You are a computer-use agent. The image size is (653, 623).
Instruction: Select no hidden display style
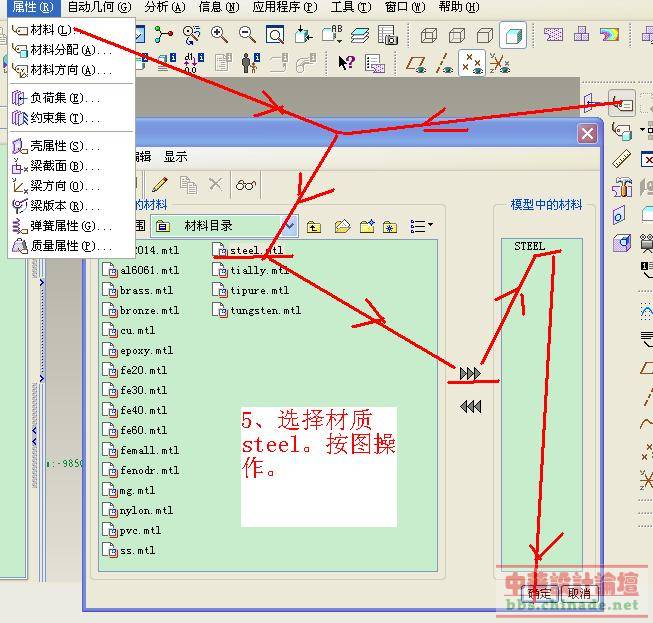[x=485, y=35]
